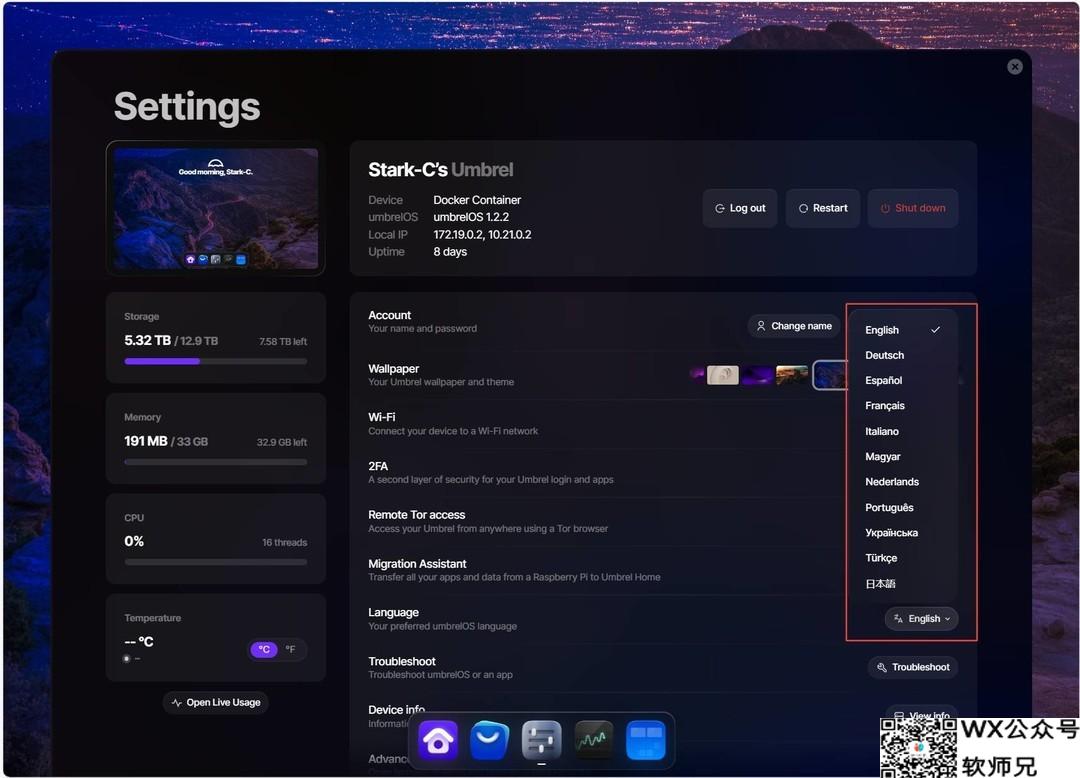The width and height of the screenshot is (1080, 778).
Task: Open the Settings dock icon
Action: point(541,741)
